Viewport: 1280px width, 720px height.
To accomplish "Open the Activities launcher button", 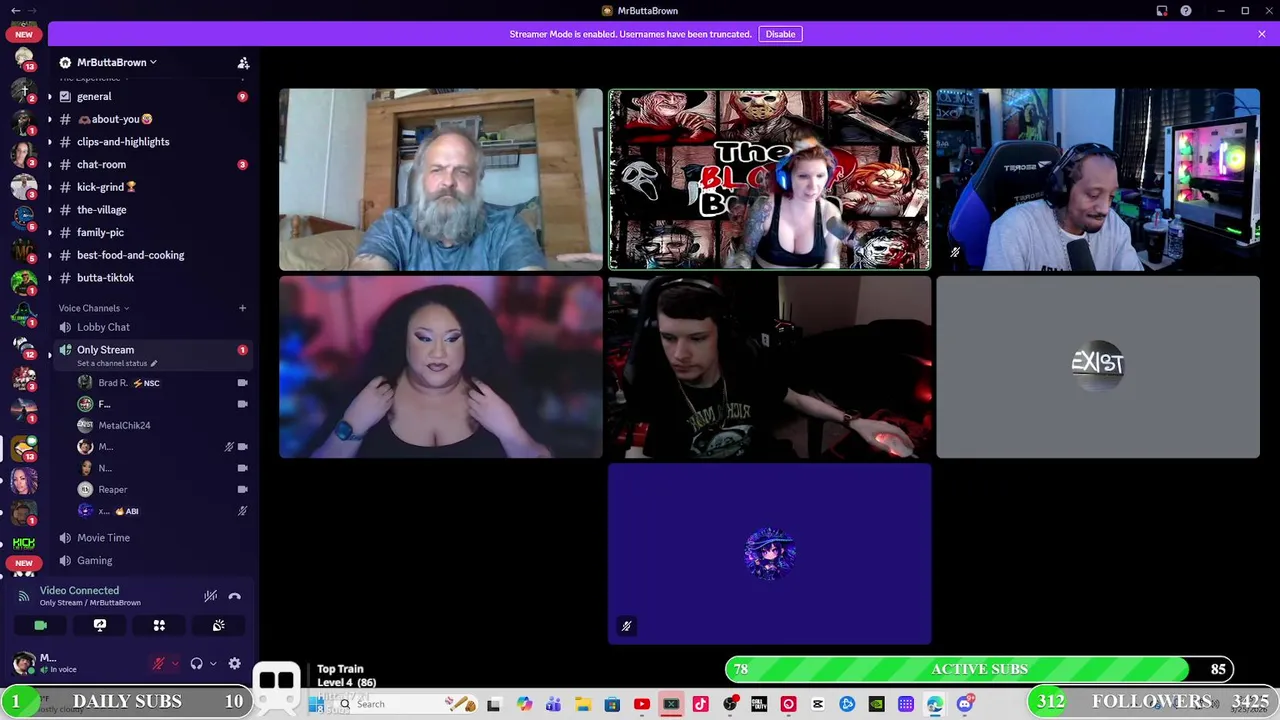I will point(159,625).
